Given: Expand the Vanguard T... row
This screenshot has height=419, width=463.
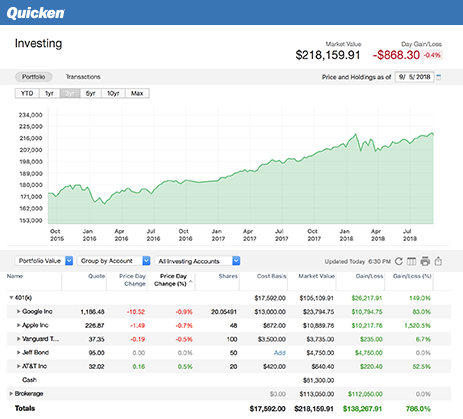Looking at the screenshot, I should click(x=19, y=339).
